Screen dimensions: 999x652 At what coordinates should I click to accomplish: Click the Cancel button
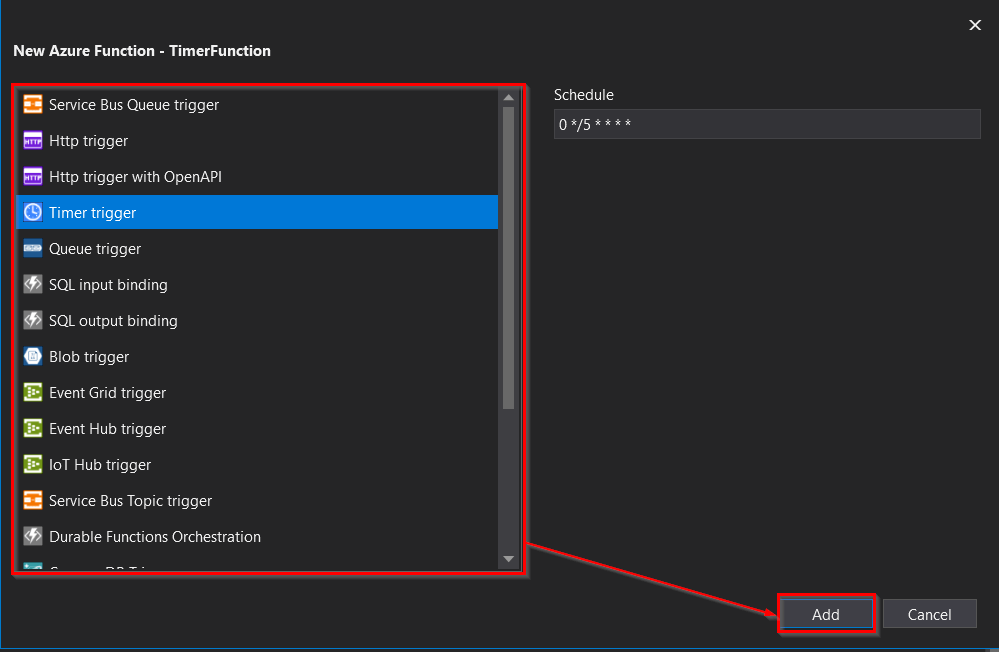[x=929, y=613]
